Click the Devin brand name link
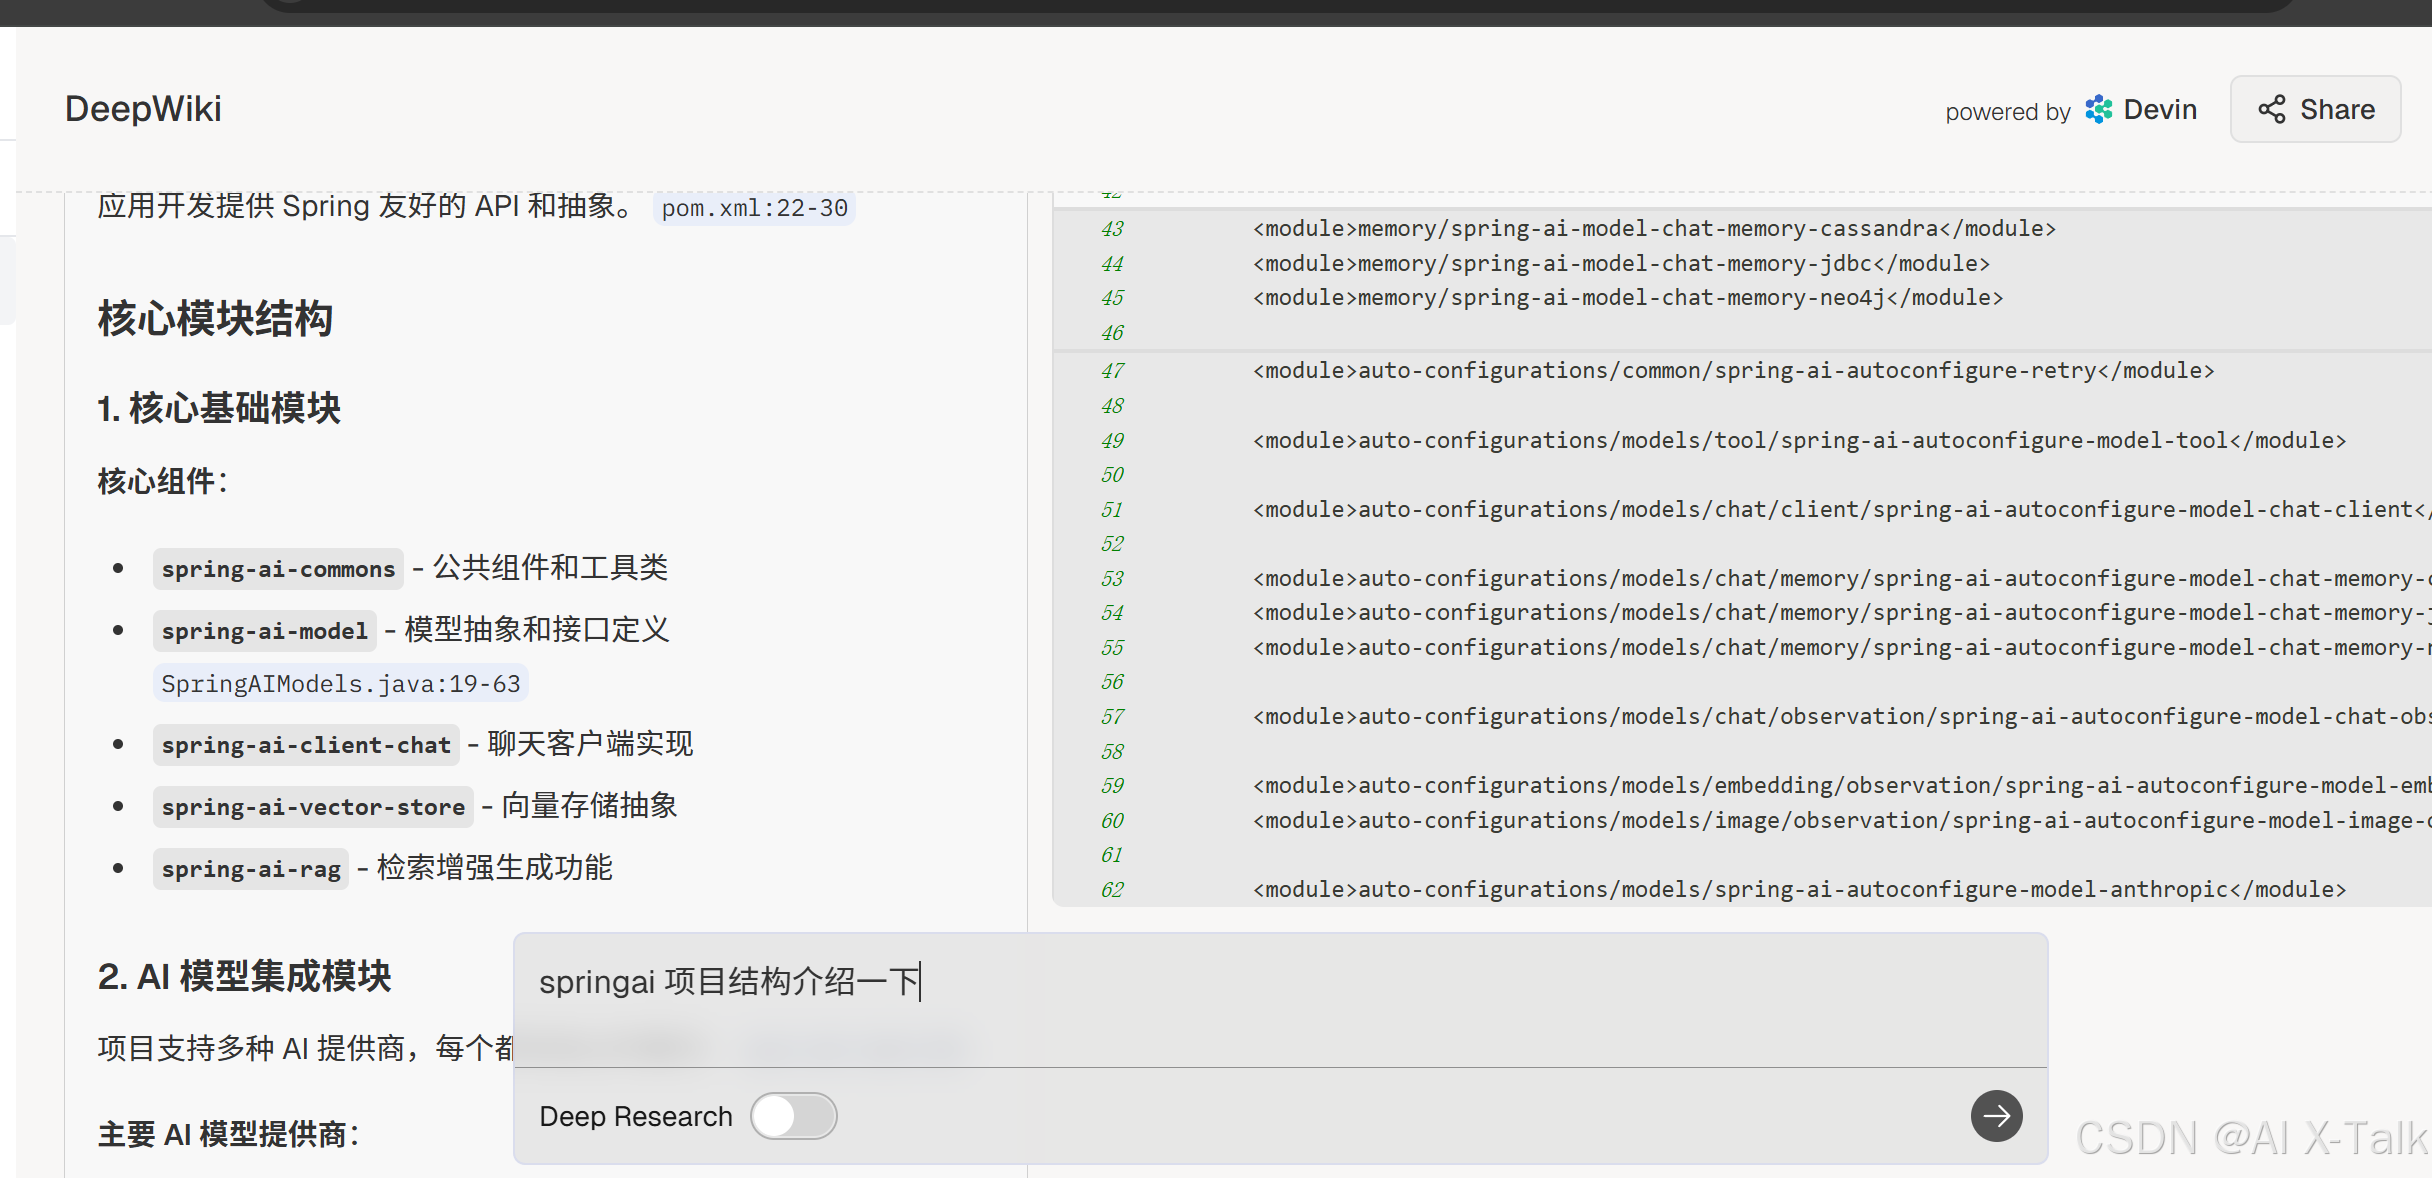This screenshot has height=1178, width=2432. pos(2160,110)
